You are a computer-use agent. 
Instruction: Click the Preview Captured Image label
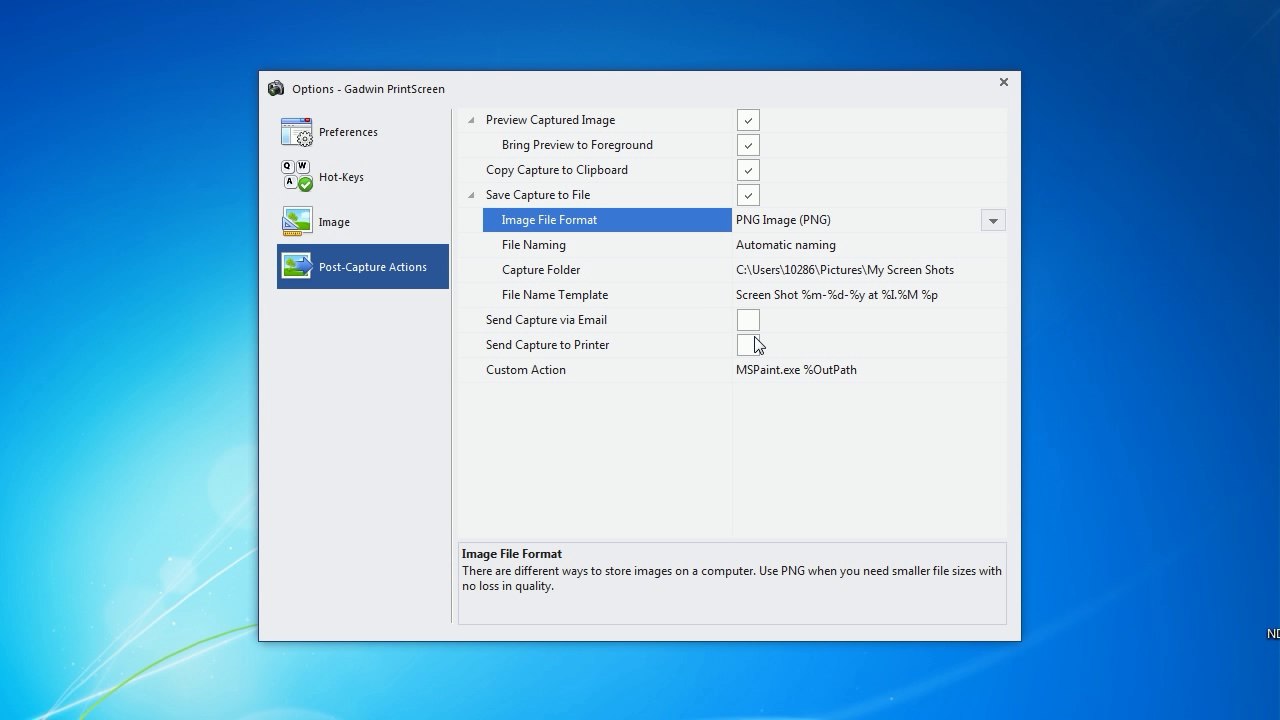pyautogui.click(x=550, y=120)
